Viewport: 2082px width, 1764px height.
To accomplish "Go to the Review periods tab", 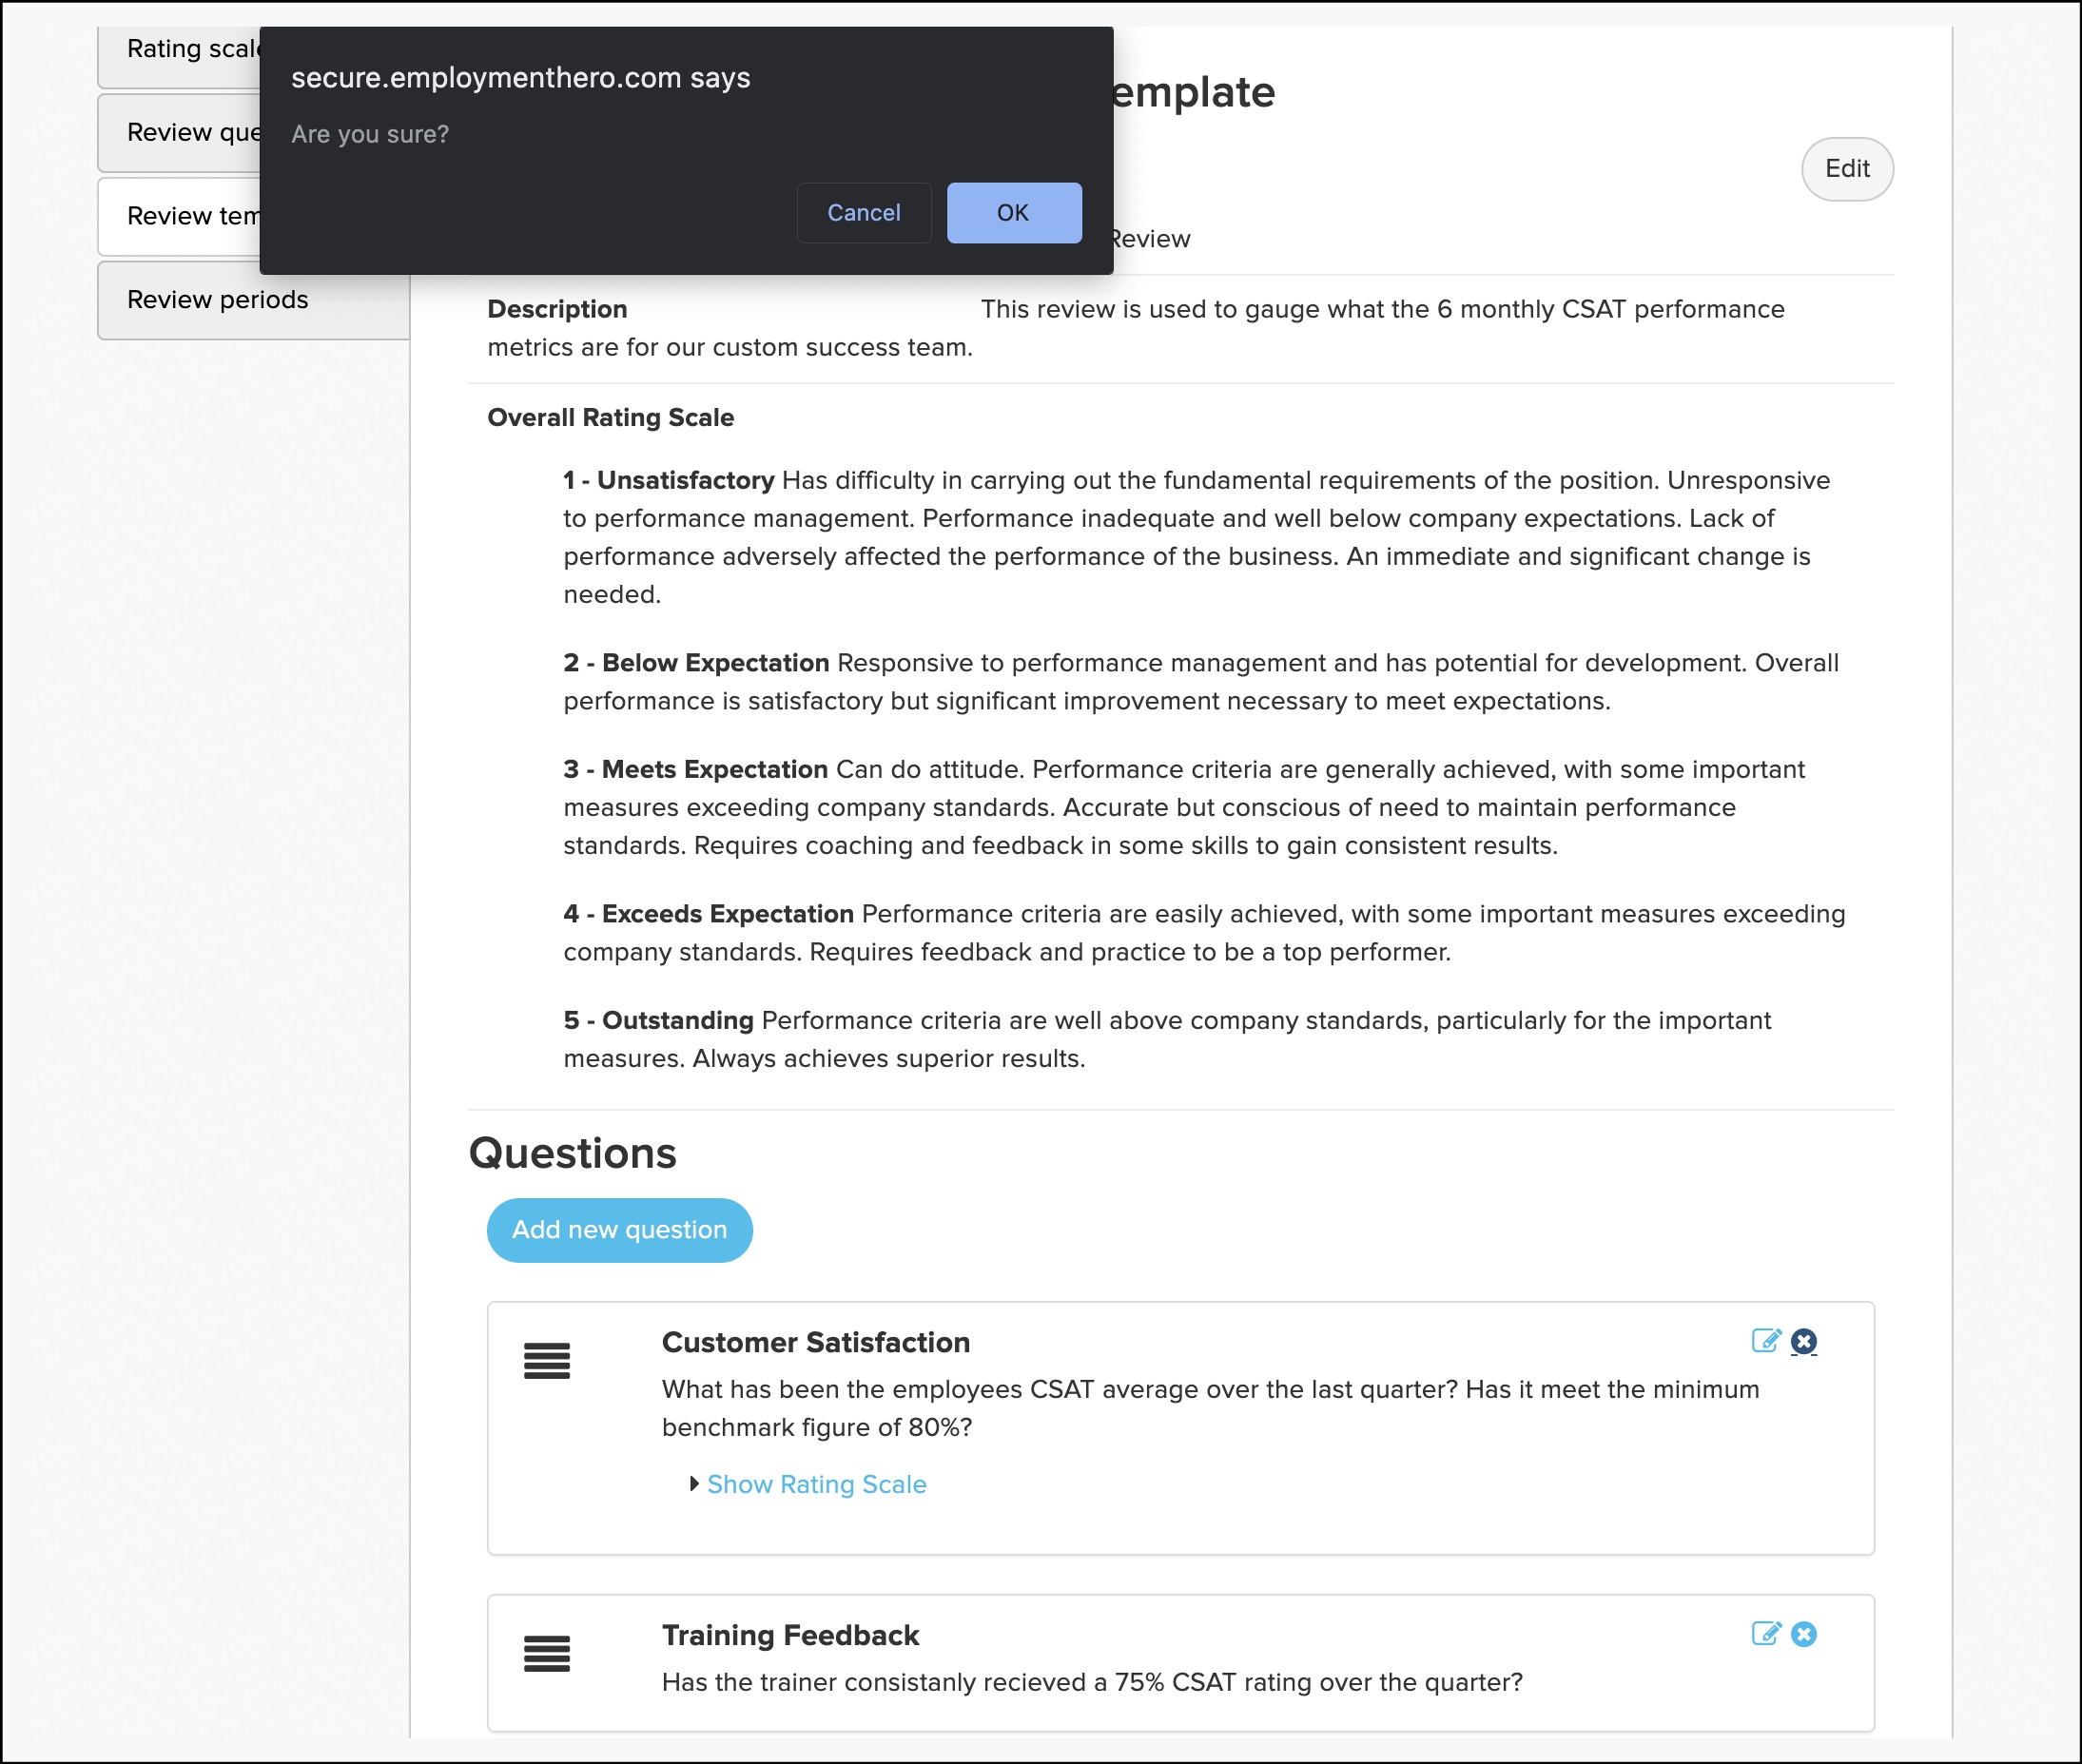I will tap(218, 300).
